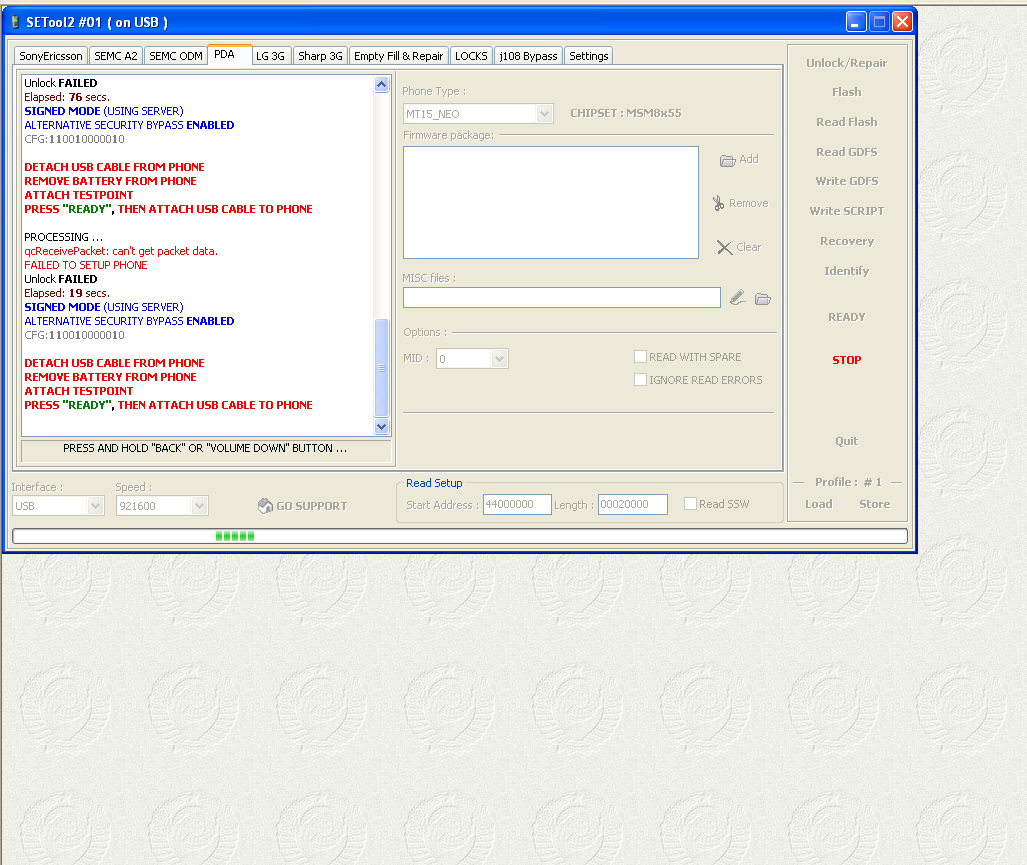This screenshot has width=1027, height=865.
Task: Switch to the SonyEricsson tab
Action: tap(51, 56)
